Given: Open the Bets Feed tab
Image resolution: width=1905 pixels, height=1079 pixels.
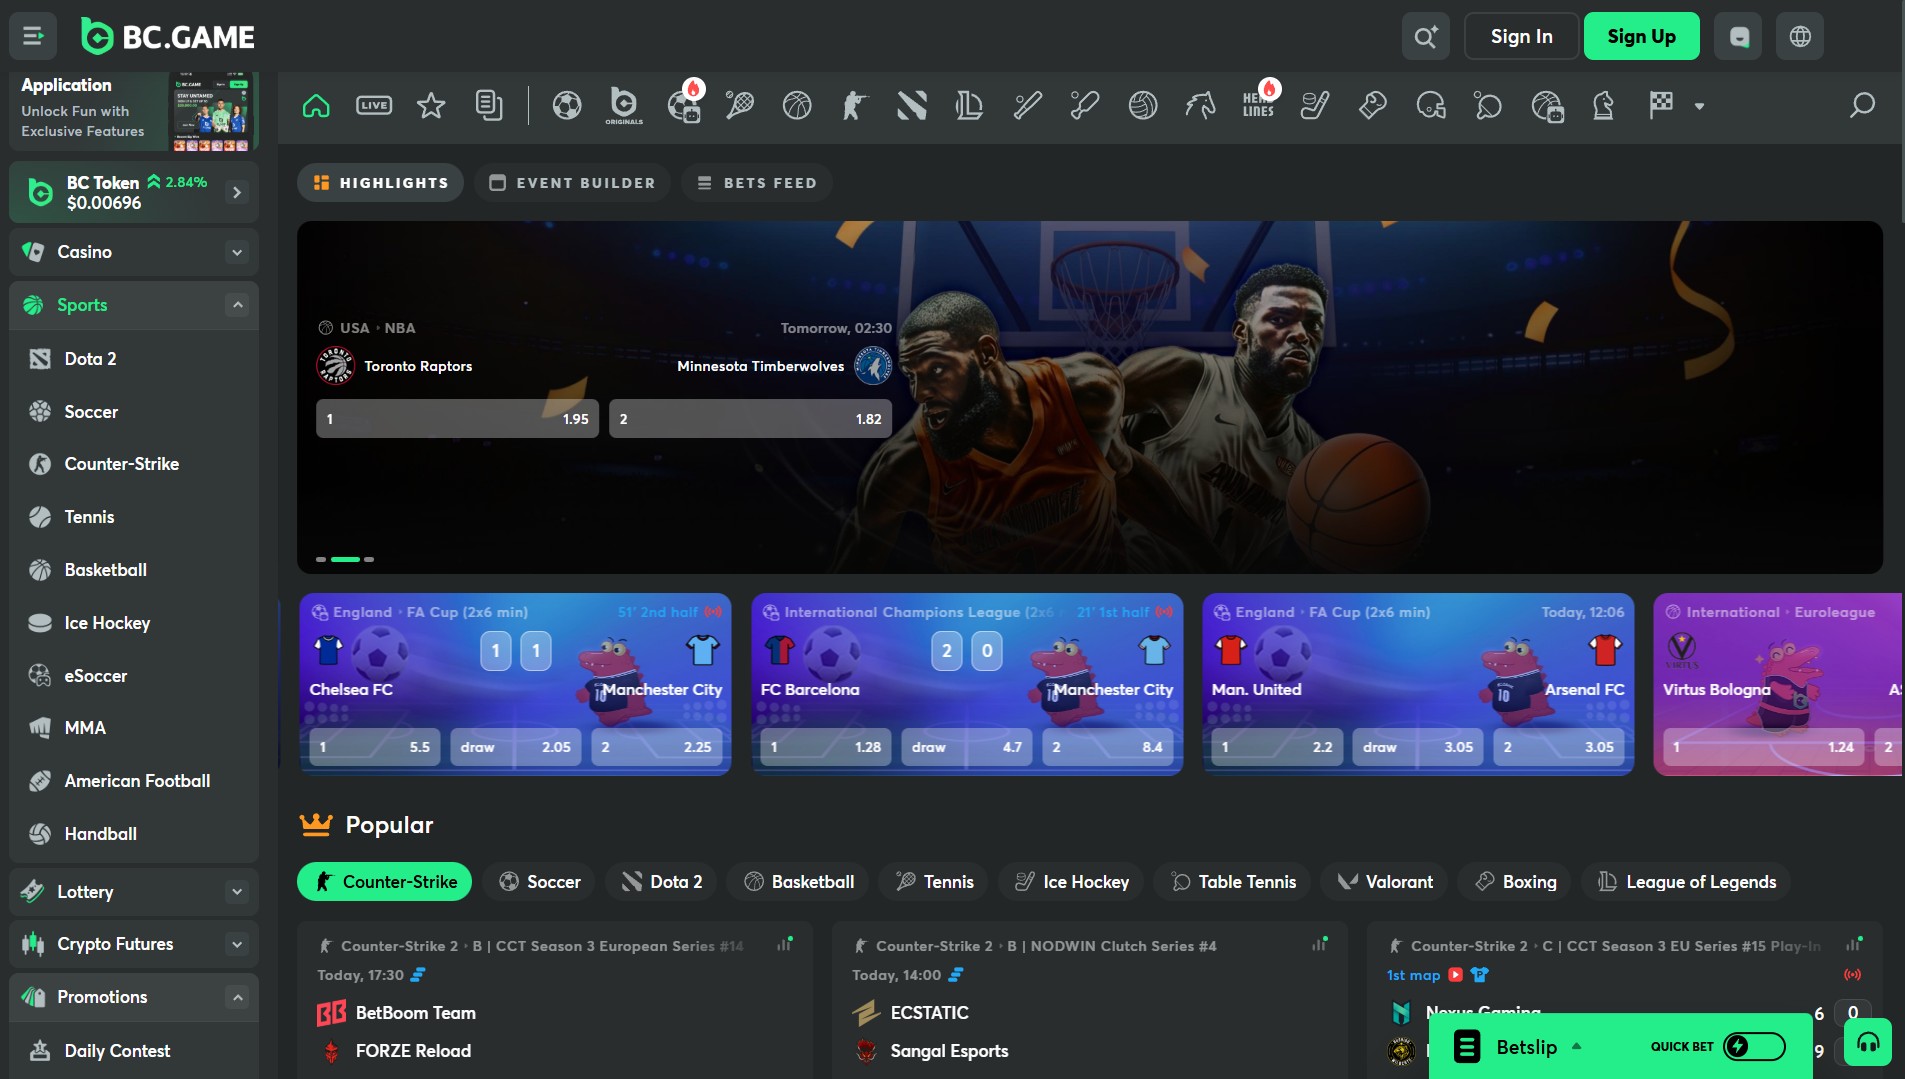Looking at the screenshot, I should click(x=756, y=182).
